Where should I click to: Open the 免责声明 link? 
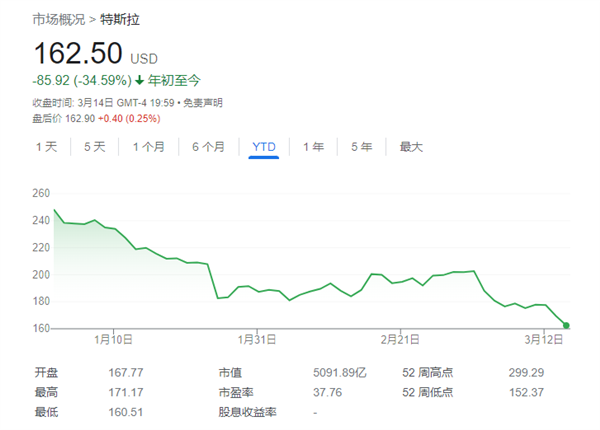pos(203,103)
